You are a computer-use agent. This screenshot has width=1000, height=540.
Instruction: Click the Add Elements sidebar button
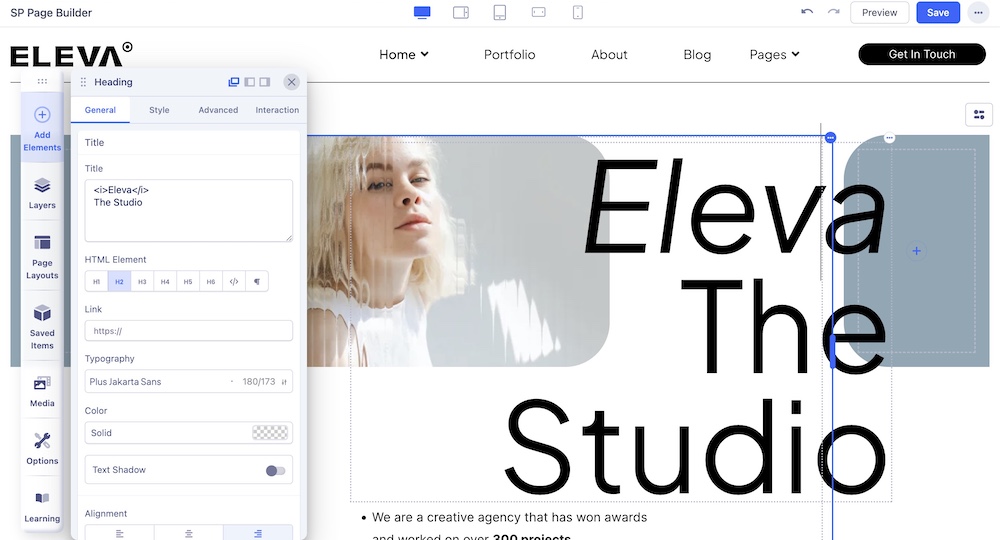tap(42, 128)
